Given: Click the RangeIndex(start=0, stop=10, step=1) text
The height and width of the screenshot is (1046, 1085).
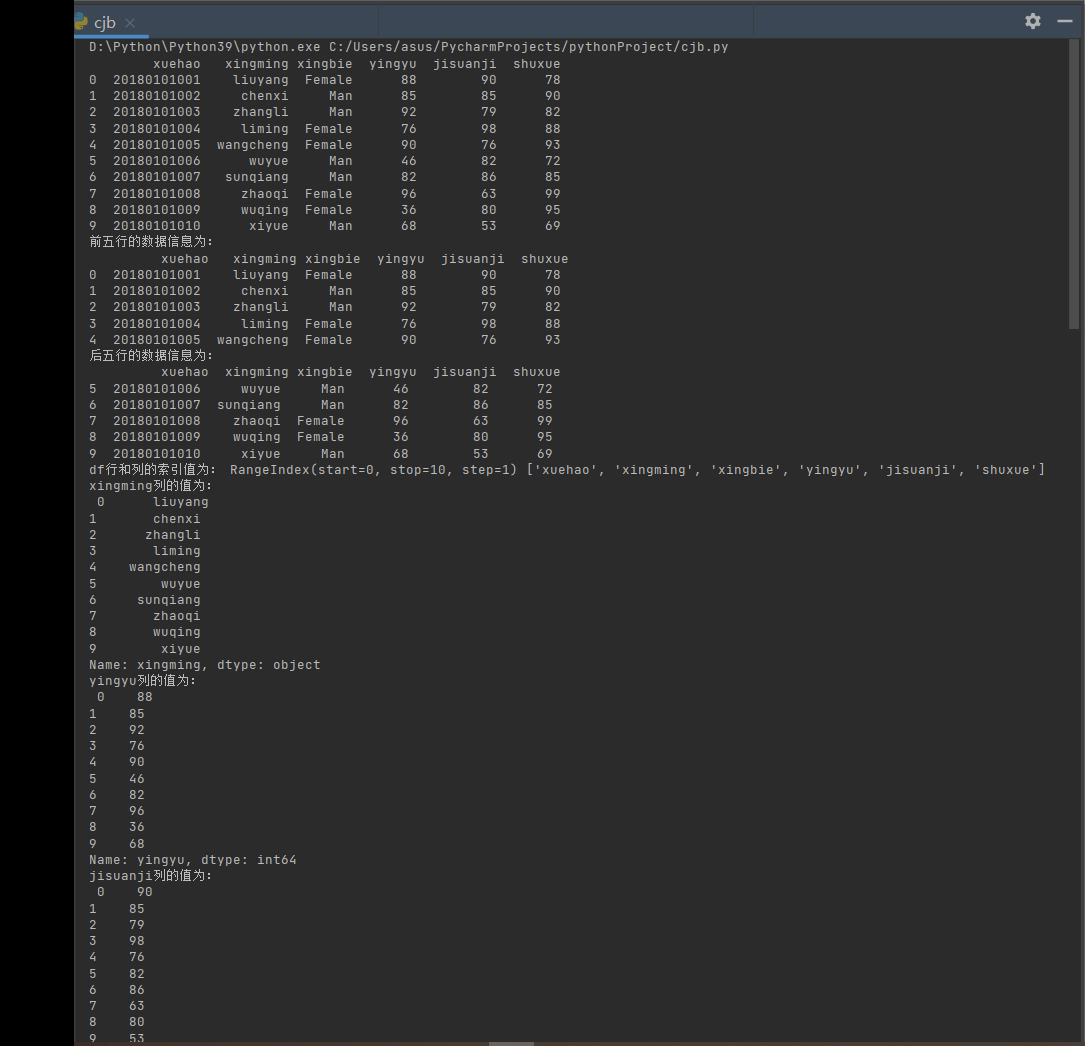Looking at the screenshot, I should click(374, 470).
